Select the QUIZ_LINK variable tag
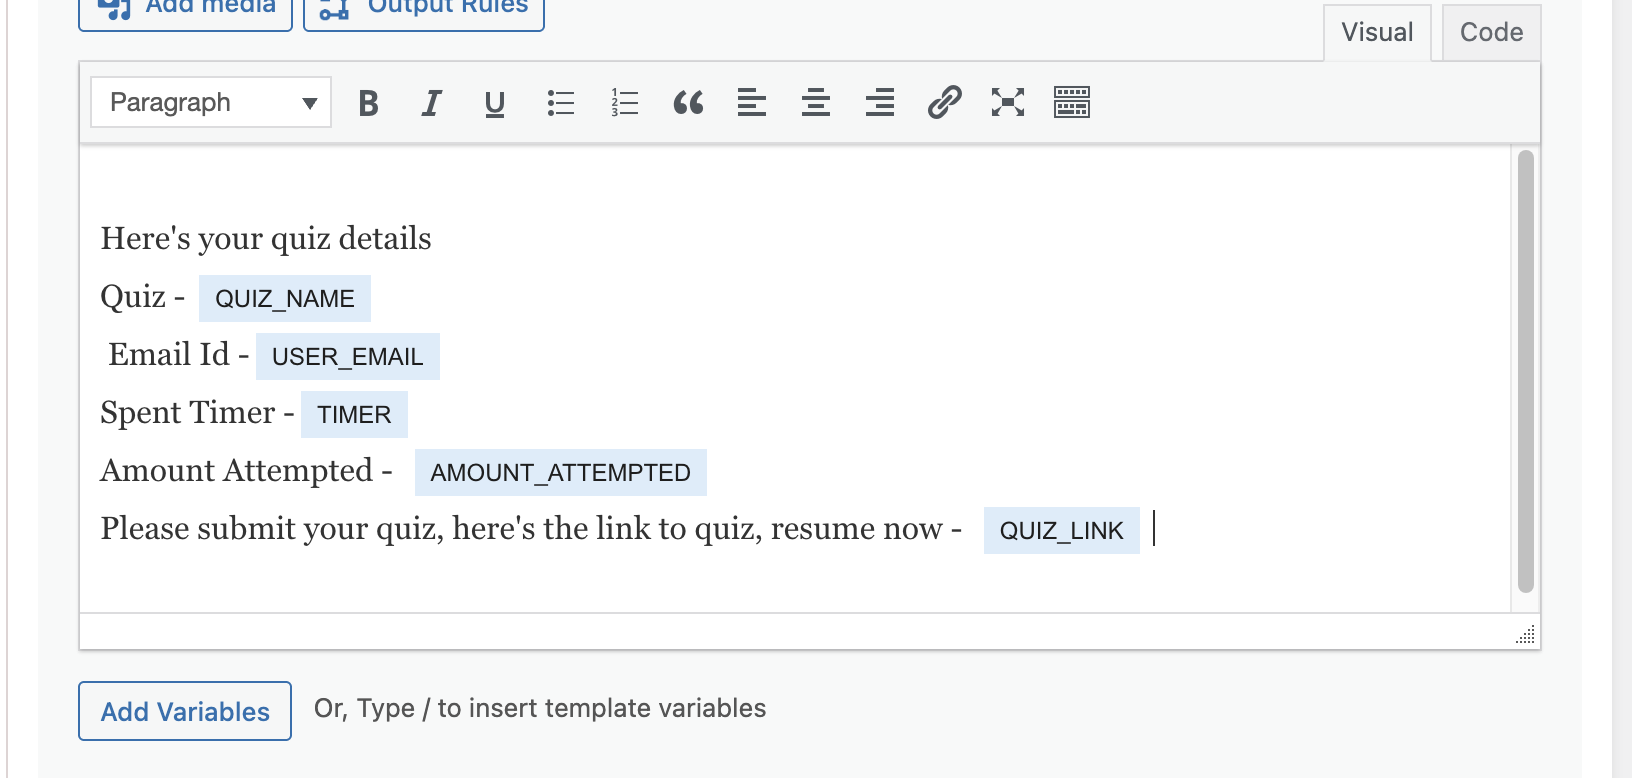Screen dimensions: 1632x778 click(1062, 531)
